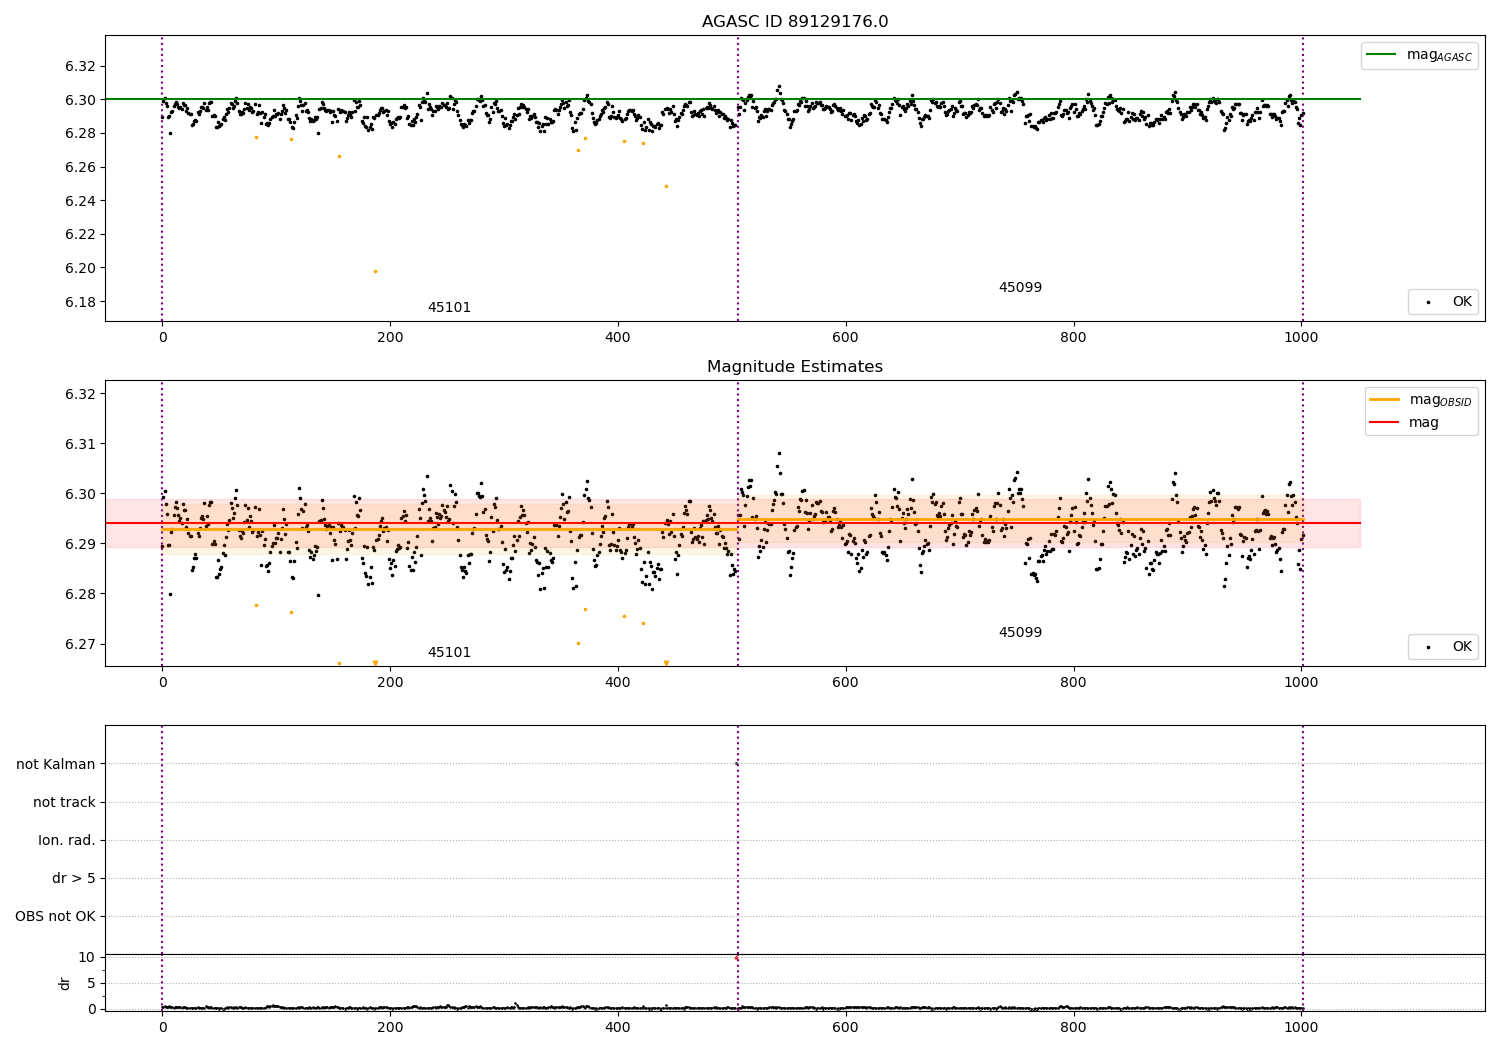The height and width of the screenshot is (1050, 1500).
Task: Click the 6.28 tick label in middle plot
Action: [80, 595]
